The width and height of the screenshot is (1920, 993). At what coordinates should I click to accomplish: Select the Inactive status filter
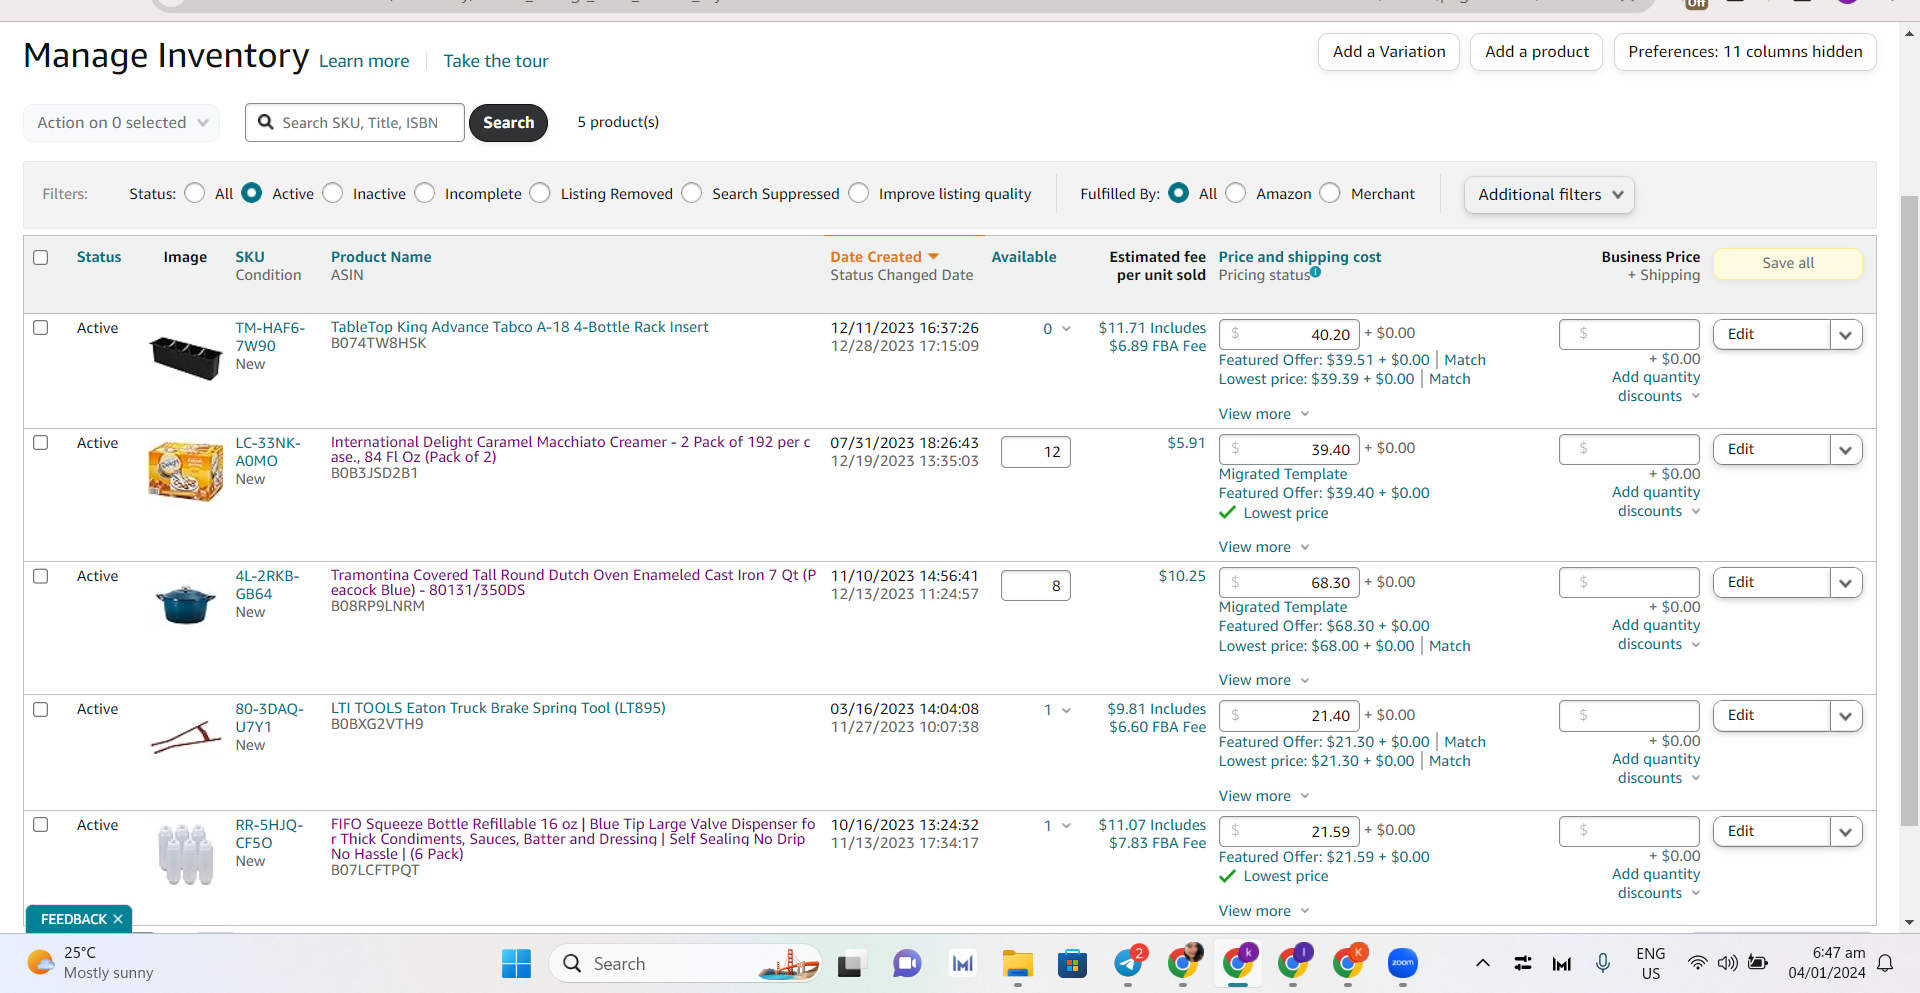333,193
